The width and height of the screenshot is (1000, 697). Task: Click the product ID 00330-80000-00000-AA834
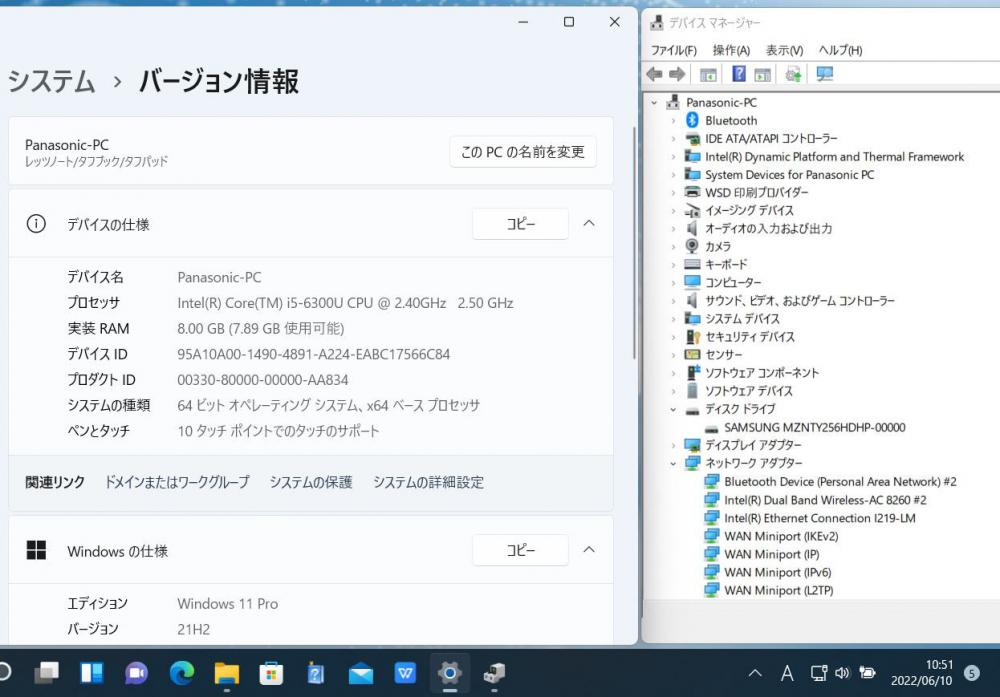coord(263,380)
